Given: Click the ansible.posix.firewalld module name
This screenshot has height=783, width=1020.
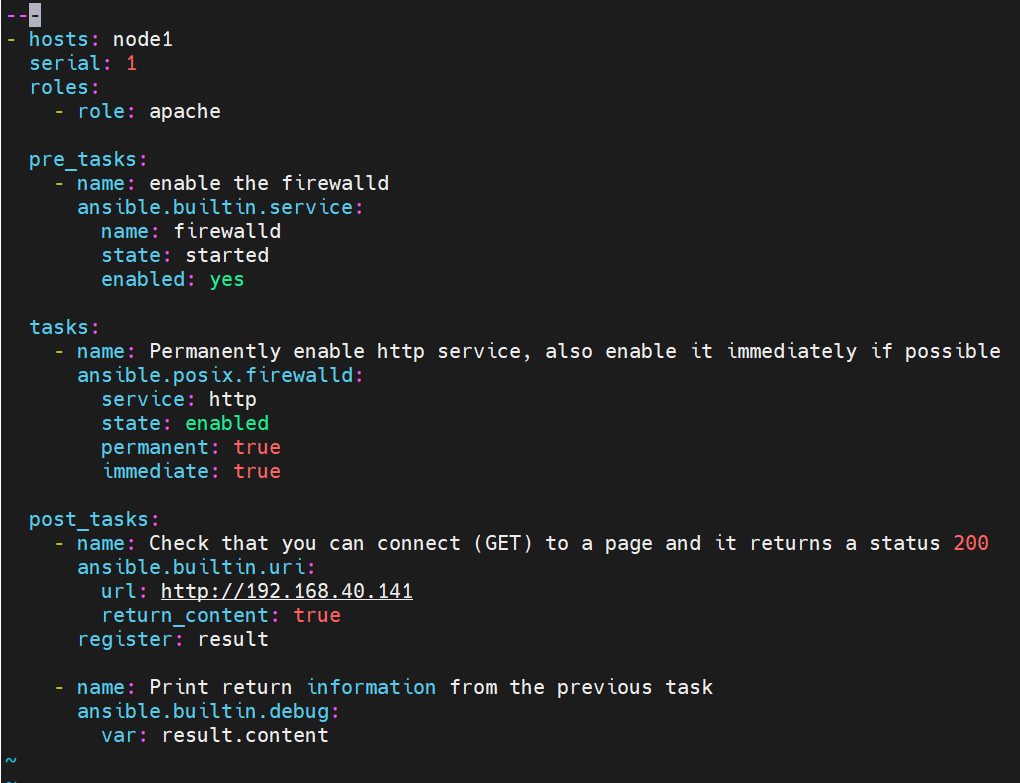Looking at the screenshot, I should pos(215,375).
